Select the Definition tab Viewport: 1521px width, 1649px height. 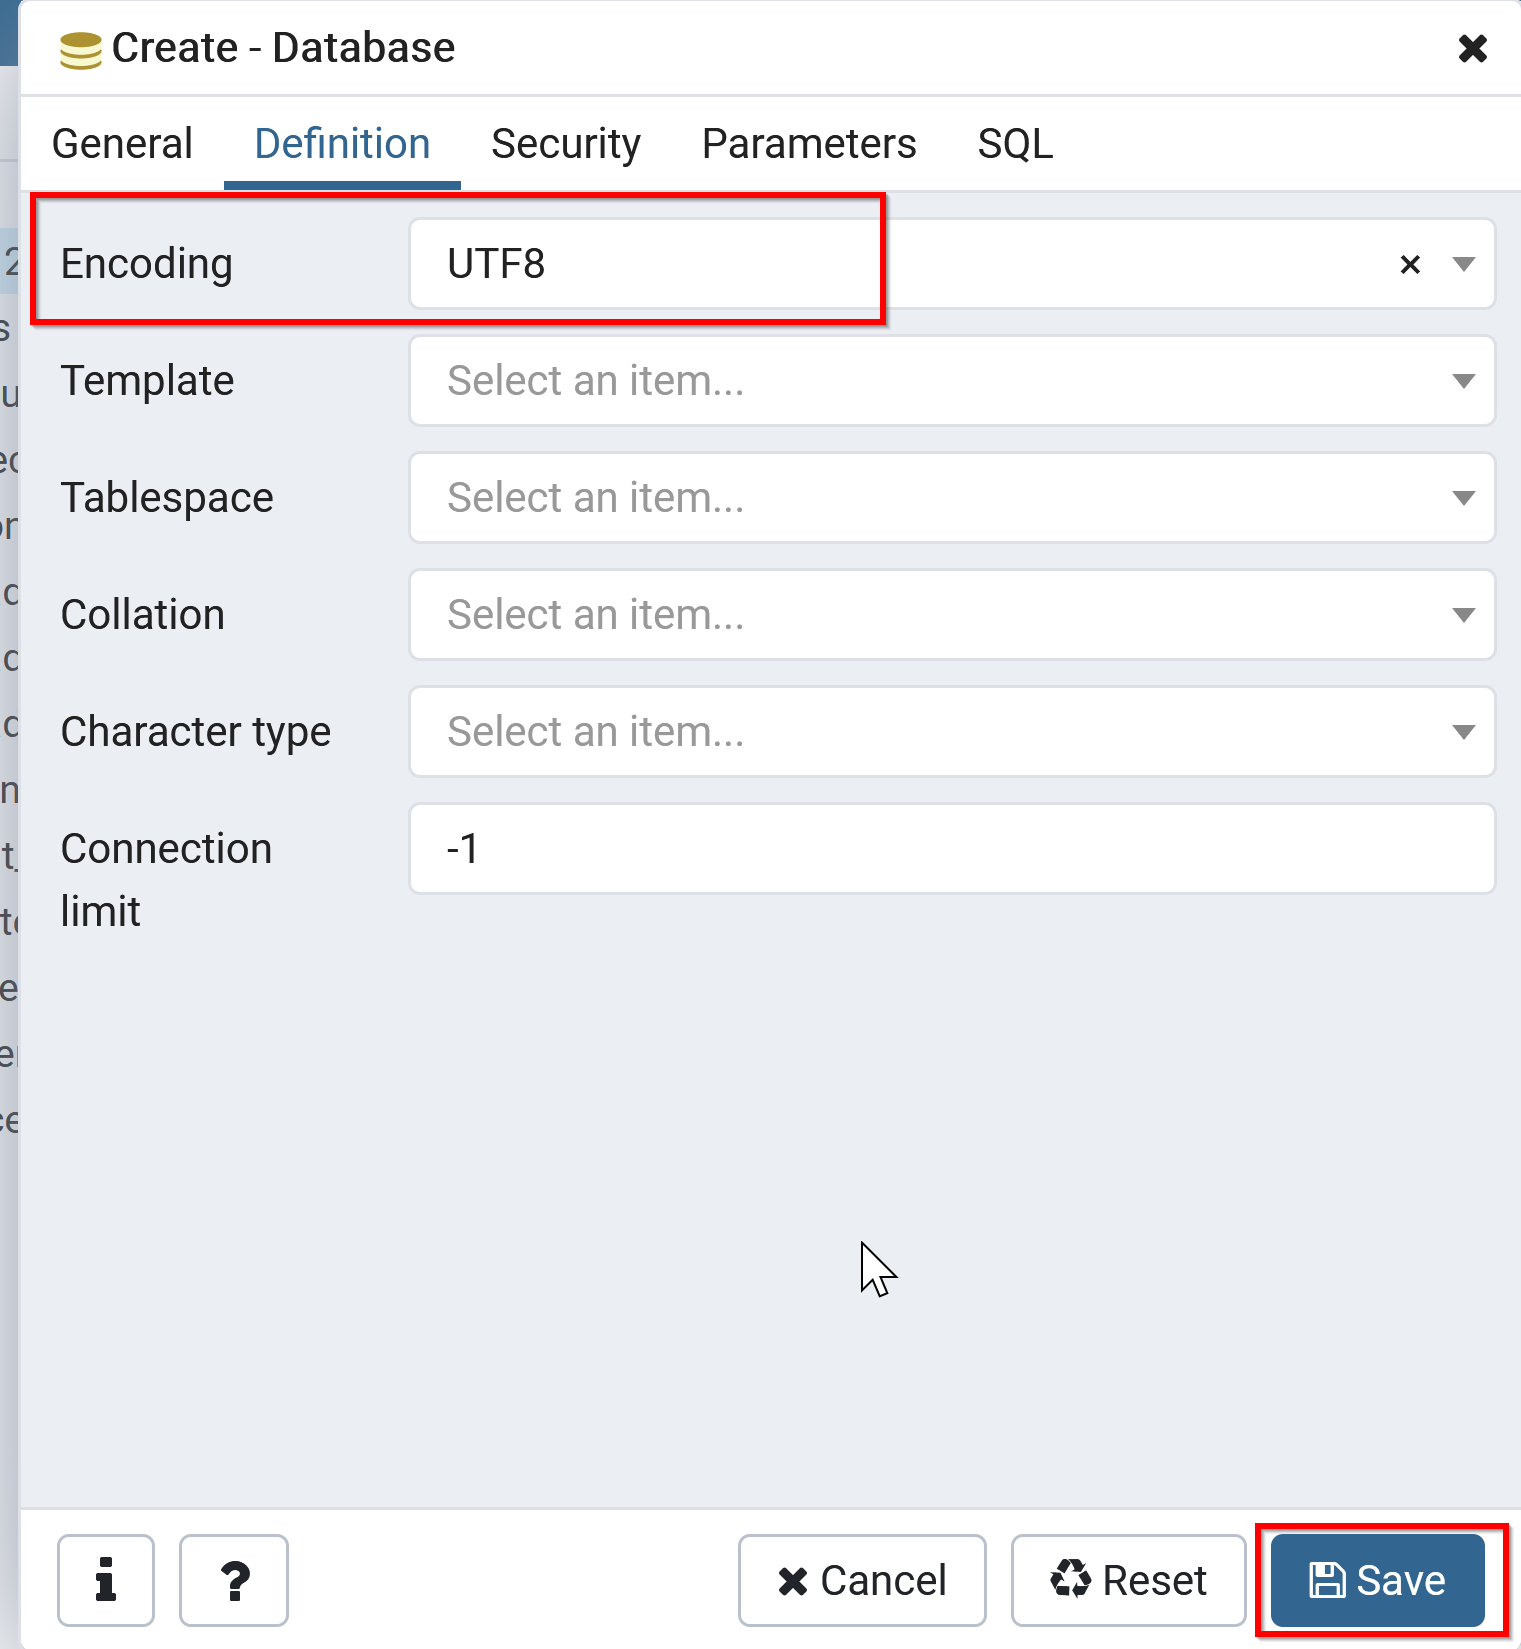tap(342, 144)
